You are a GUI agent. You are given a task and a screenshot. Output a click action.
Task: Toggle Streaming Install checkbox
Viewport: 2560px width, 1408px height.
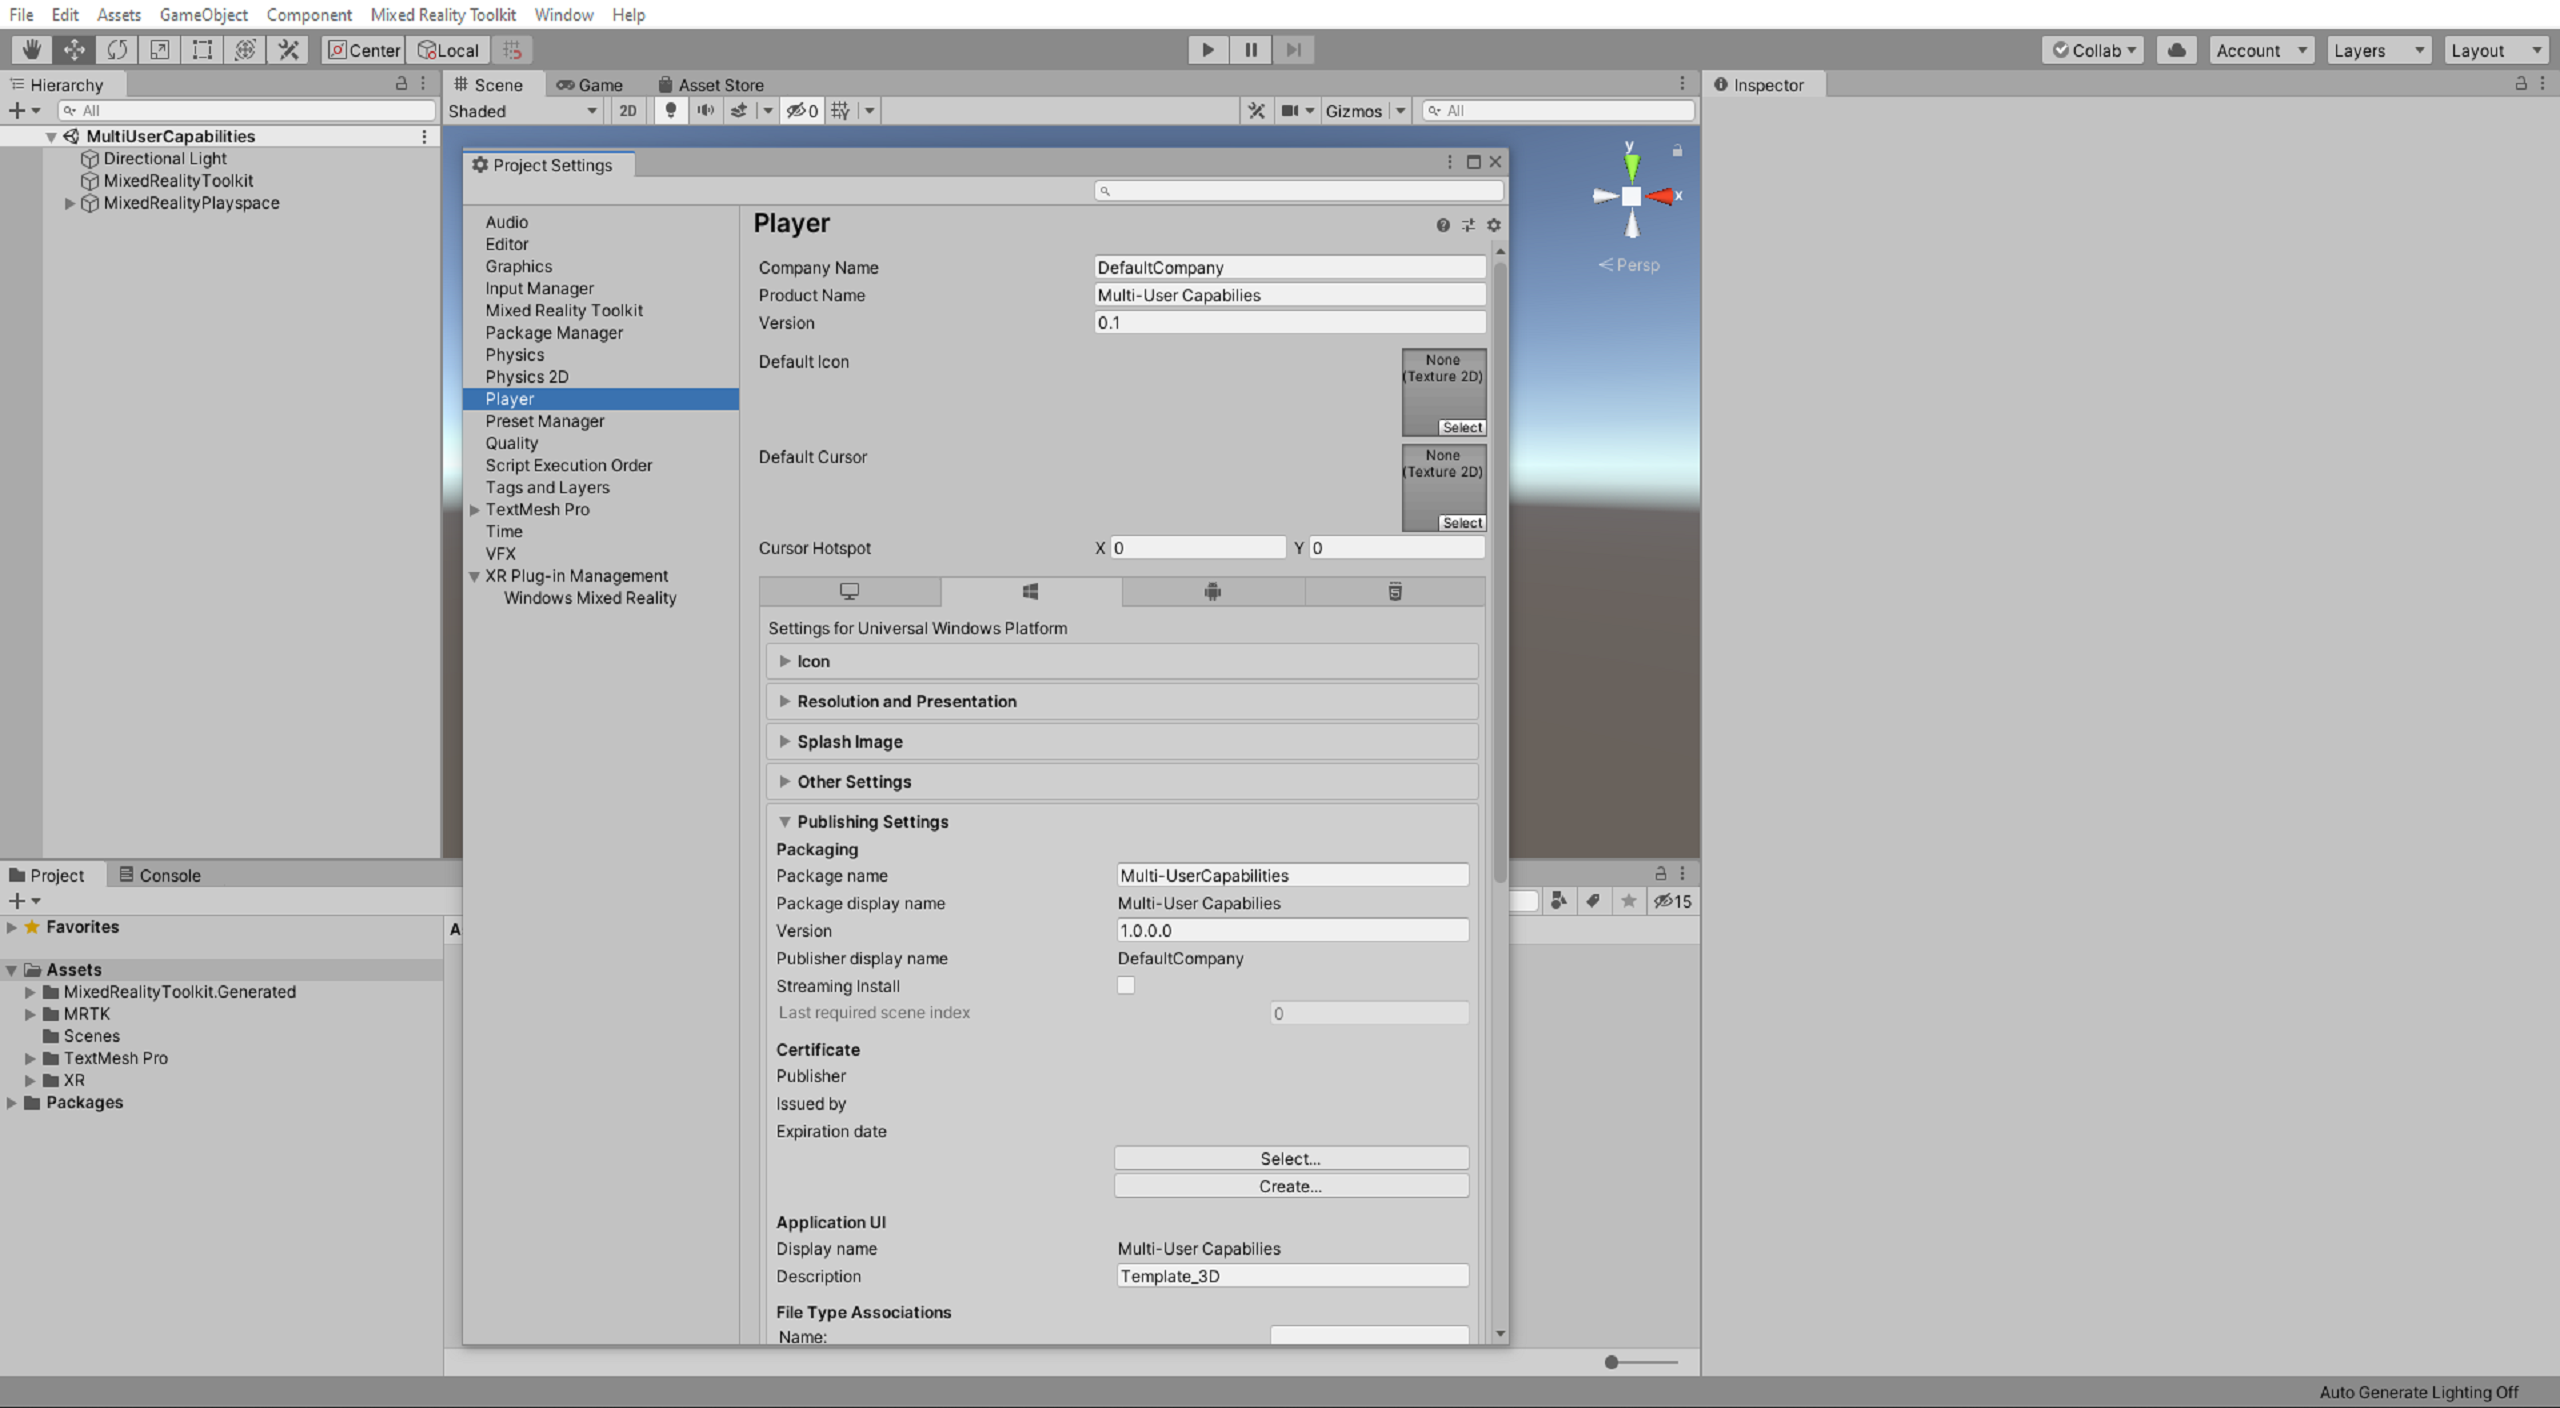pyautogui.click(x=1125, y=985)
